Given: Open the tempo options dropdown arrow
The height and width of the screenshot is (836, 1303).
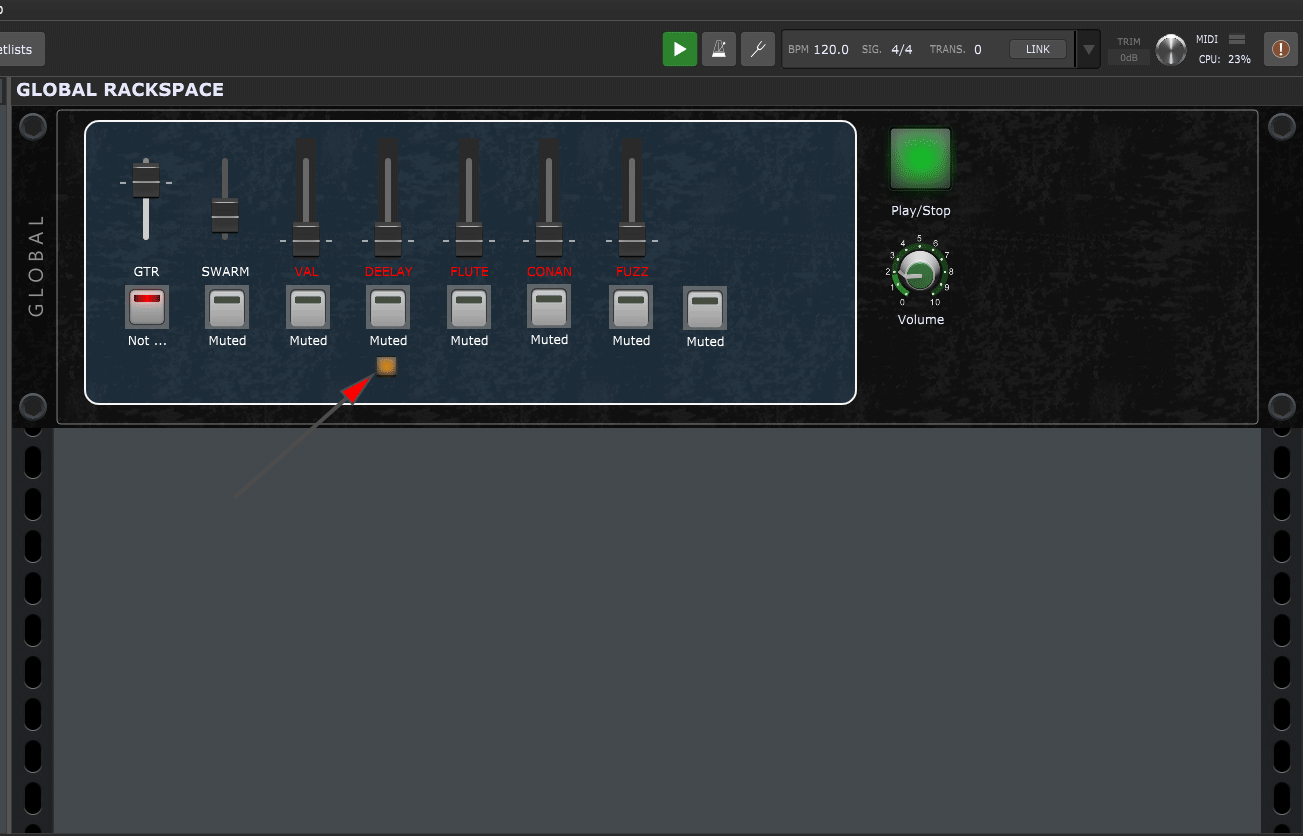Looking at the screenshot, I should (x=1087, y=48).
